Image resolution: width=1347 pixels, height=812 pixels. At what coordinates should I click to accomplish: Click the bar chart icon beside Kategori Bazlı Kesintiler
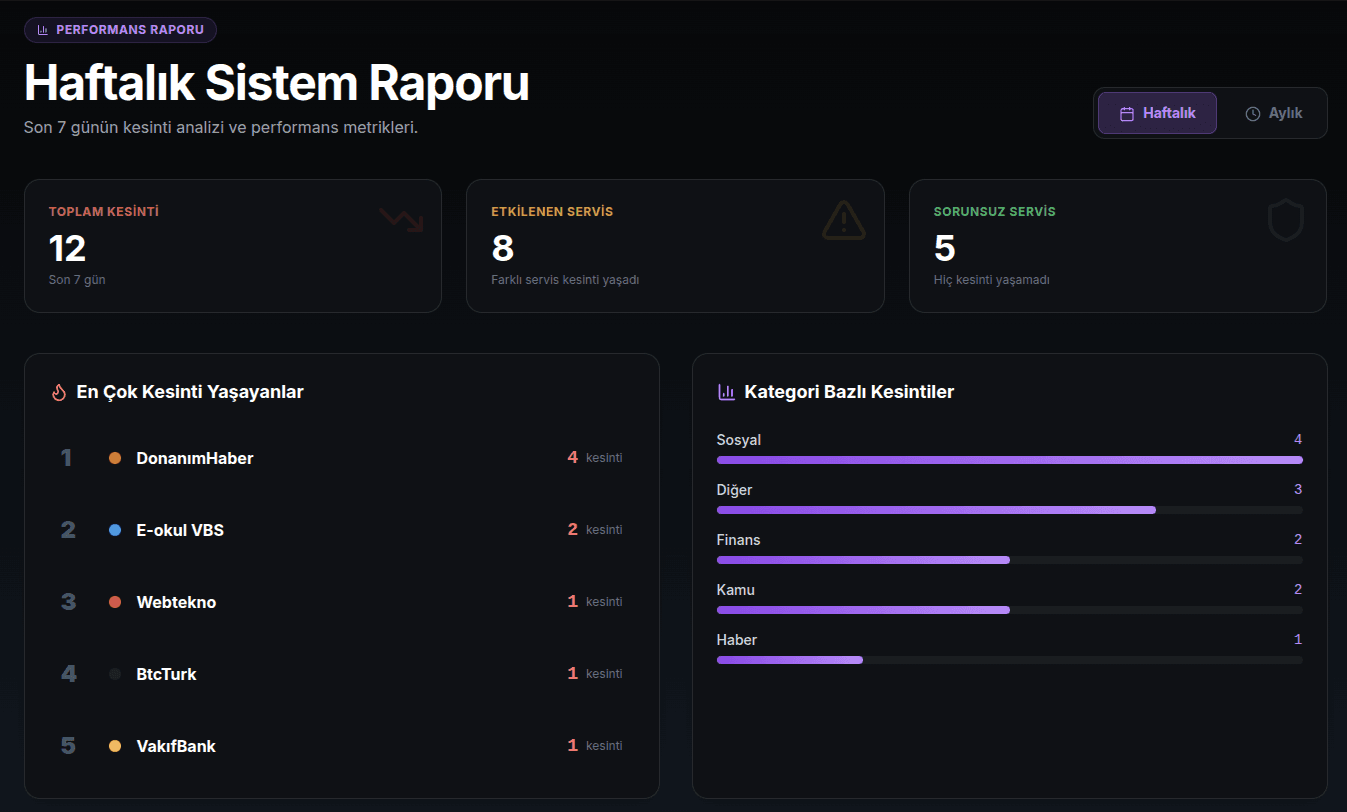(726, 392)
